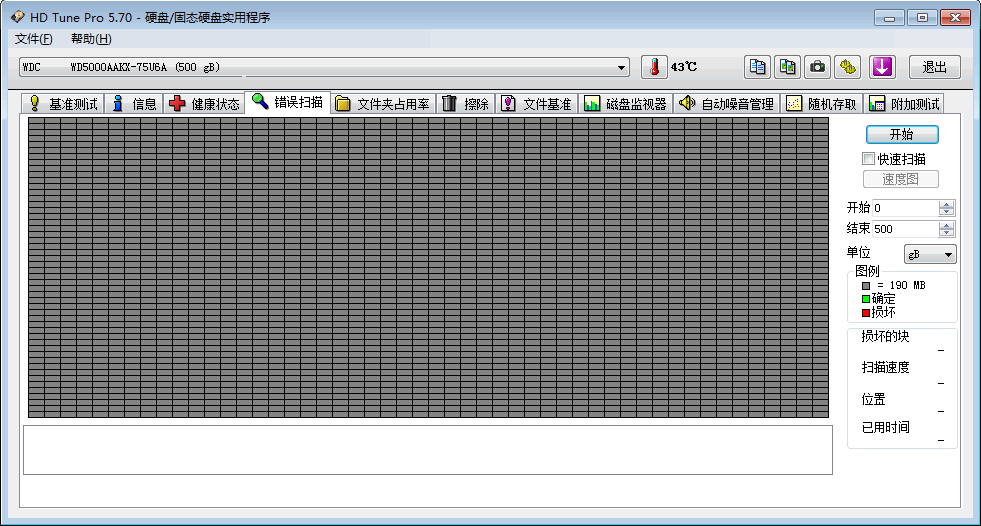Decrease the 结束 value with down arrow
This screenshot has height=526, width=981.
tap(947, 233)
